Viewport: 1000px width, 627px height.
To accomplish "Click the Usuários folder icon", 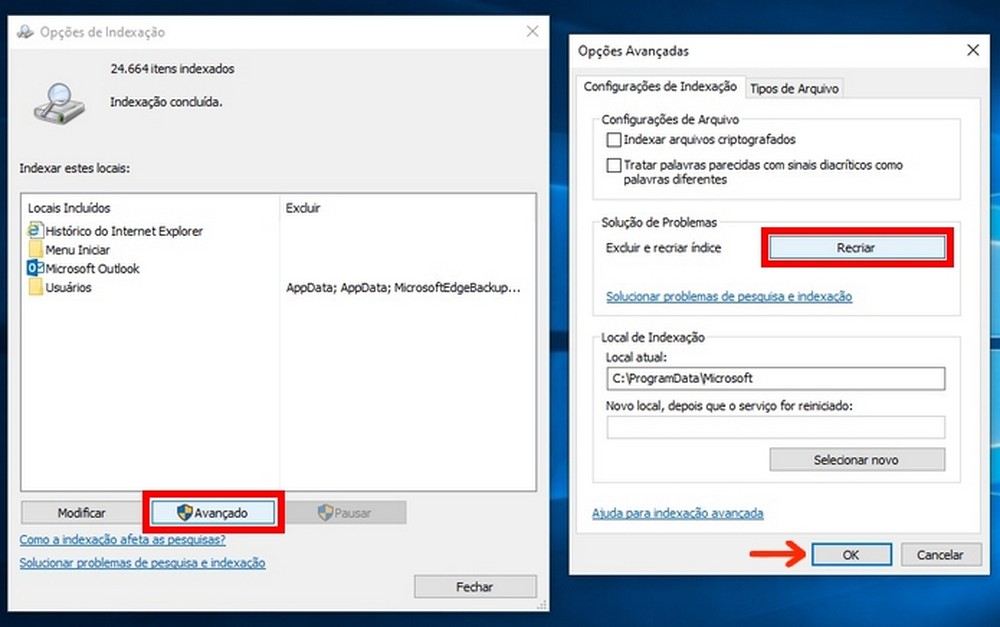I will [x=36, y=287].
